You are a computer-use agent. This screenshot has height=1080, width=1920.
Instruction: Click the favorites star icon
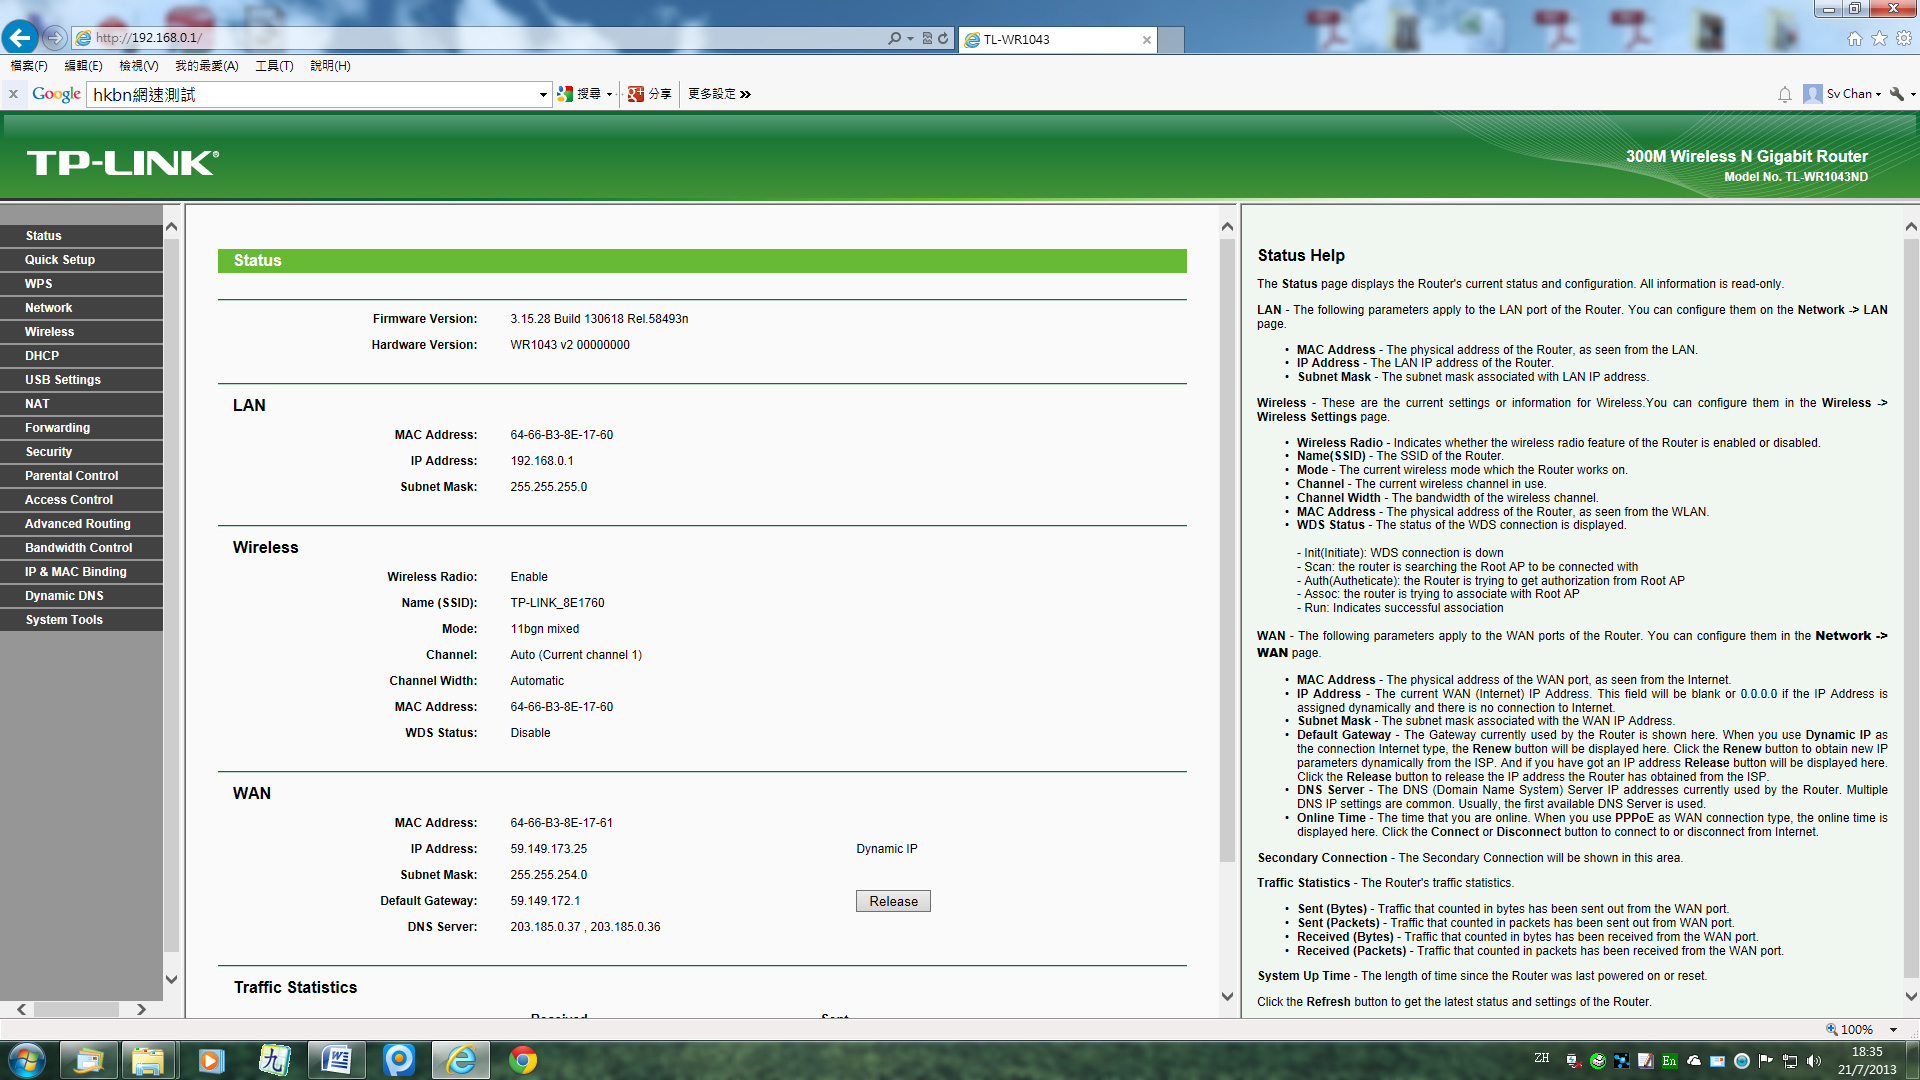(1879, 38)
